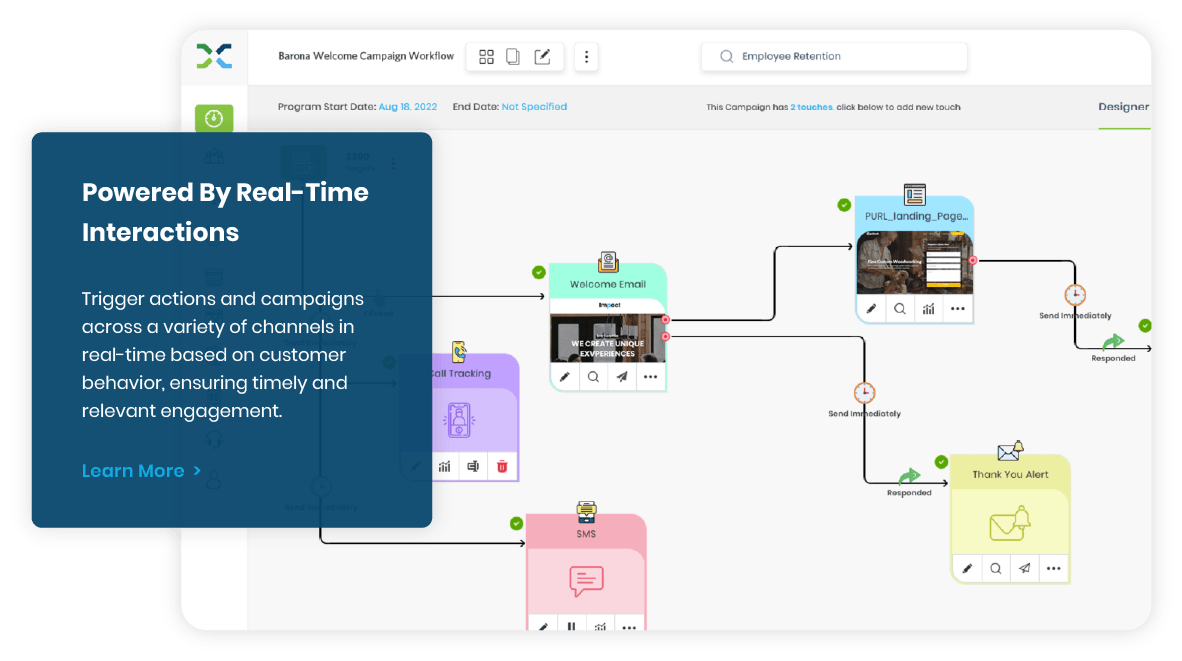This screenshot has height=661, width=1182.
Task: View the PURL landing page stats chart icon
Action: [929, 309]
